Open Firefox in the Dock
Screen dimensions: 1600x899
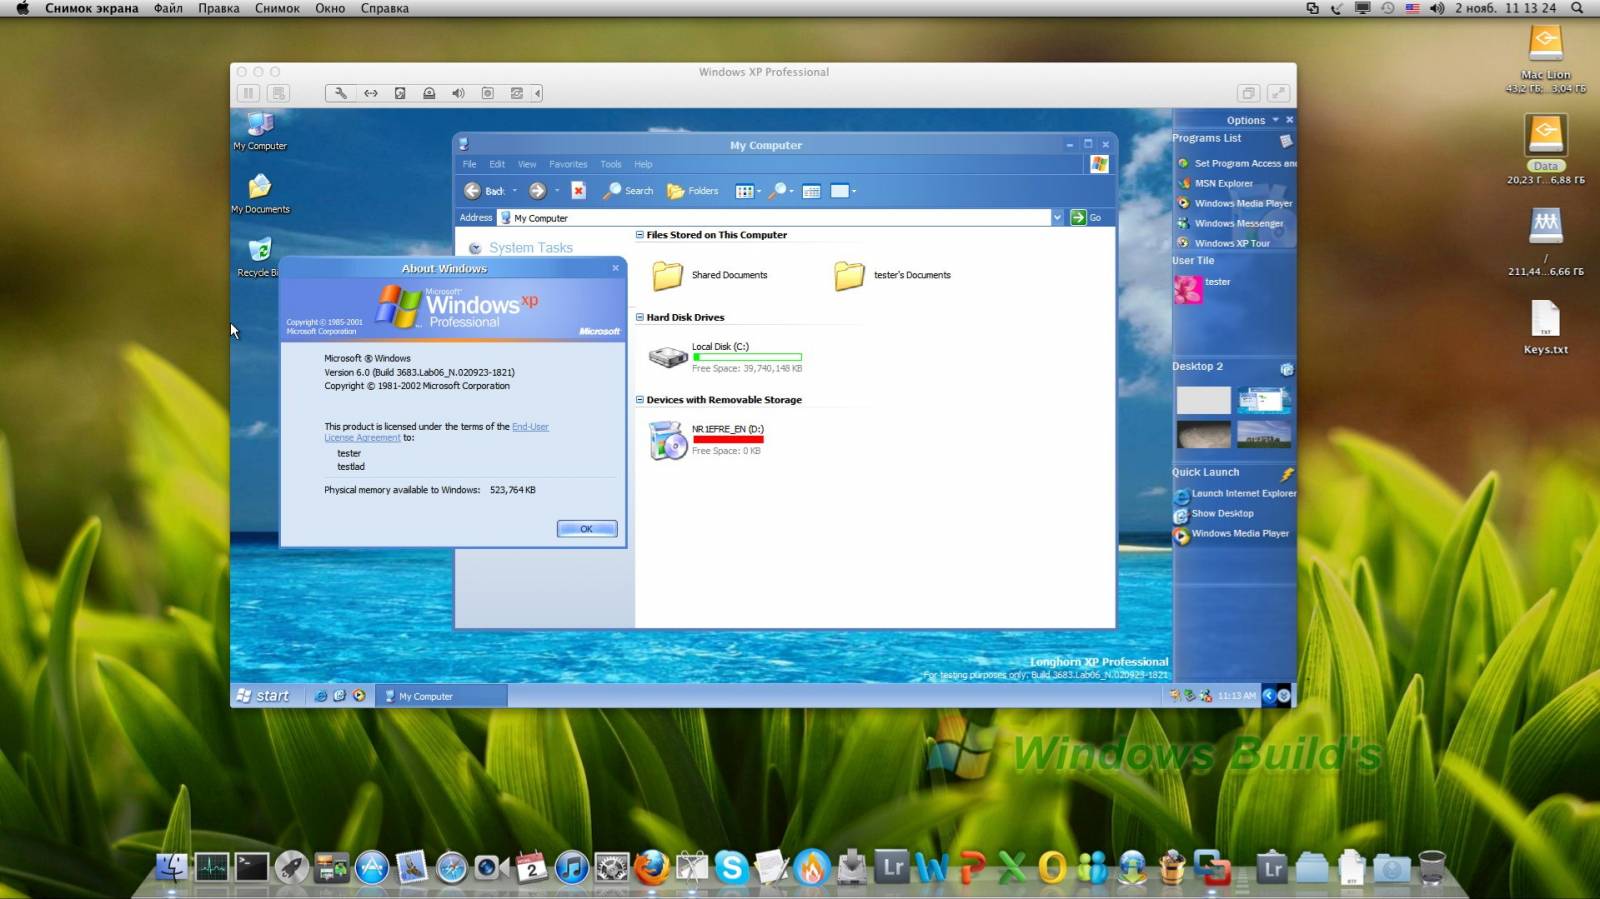[x=651, y=867]
